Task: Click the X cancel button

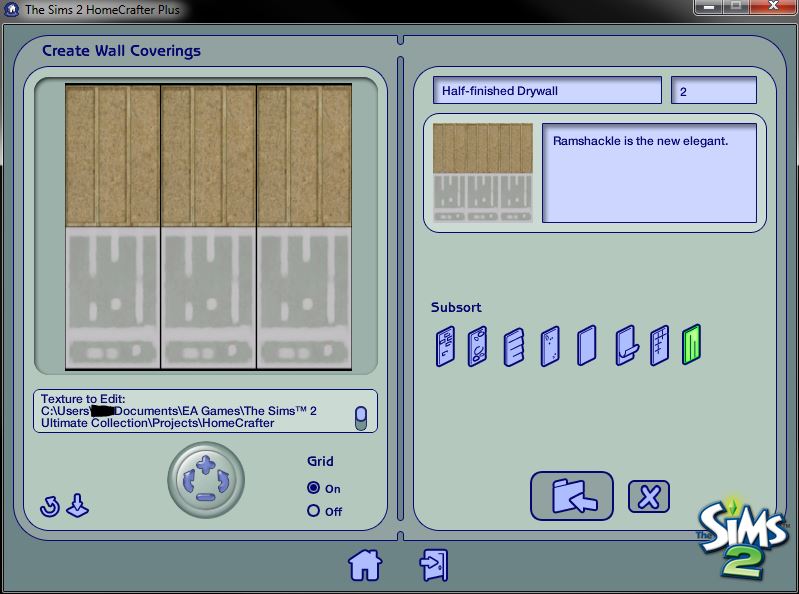Action: pos(649,496)
